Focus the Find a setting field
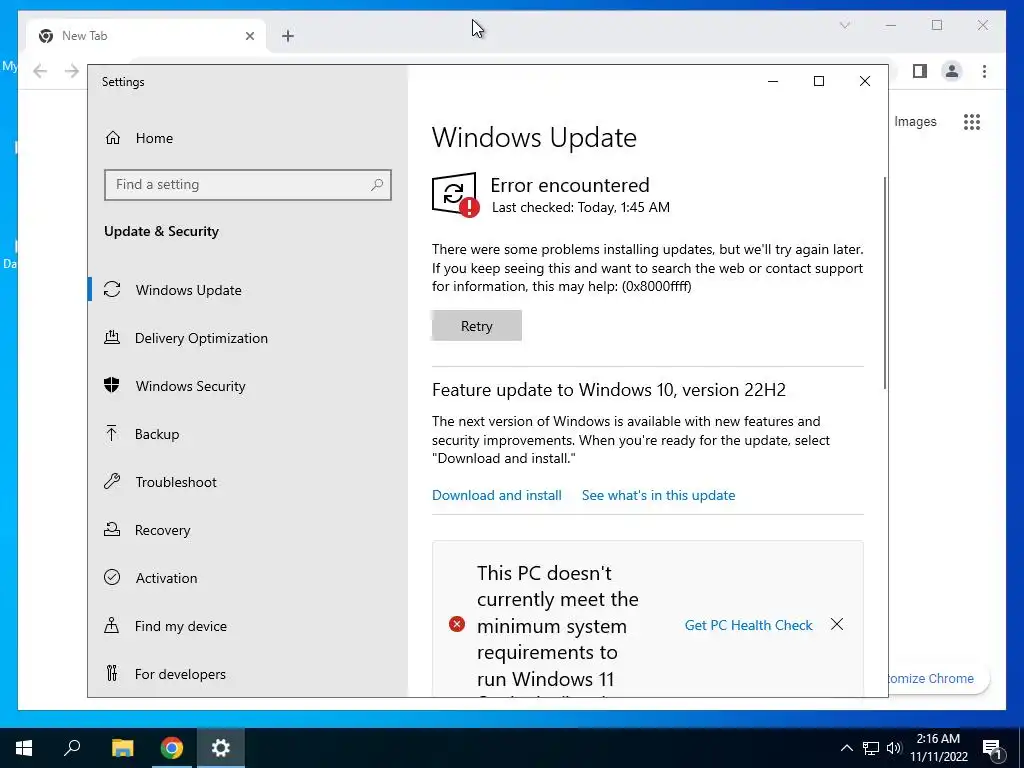Image resolution: width=1024 pixels, height=768 pixels. coord(248,185)
